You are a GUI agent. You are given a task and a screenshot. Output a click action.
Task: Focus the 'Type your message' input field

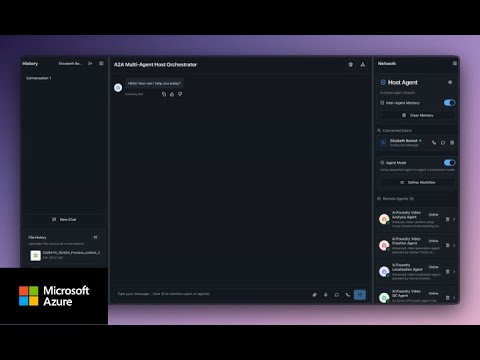pyautogui.click(x=212, y=294)
